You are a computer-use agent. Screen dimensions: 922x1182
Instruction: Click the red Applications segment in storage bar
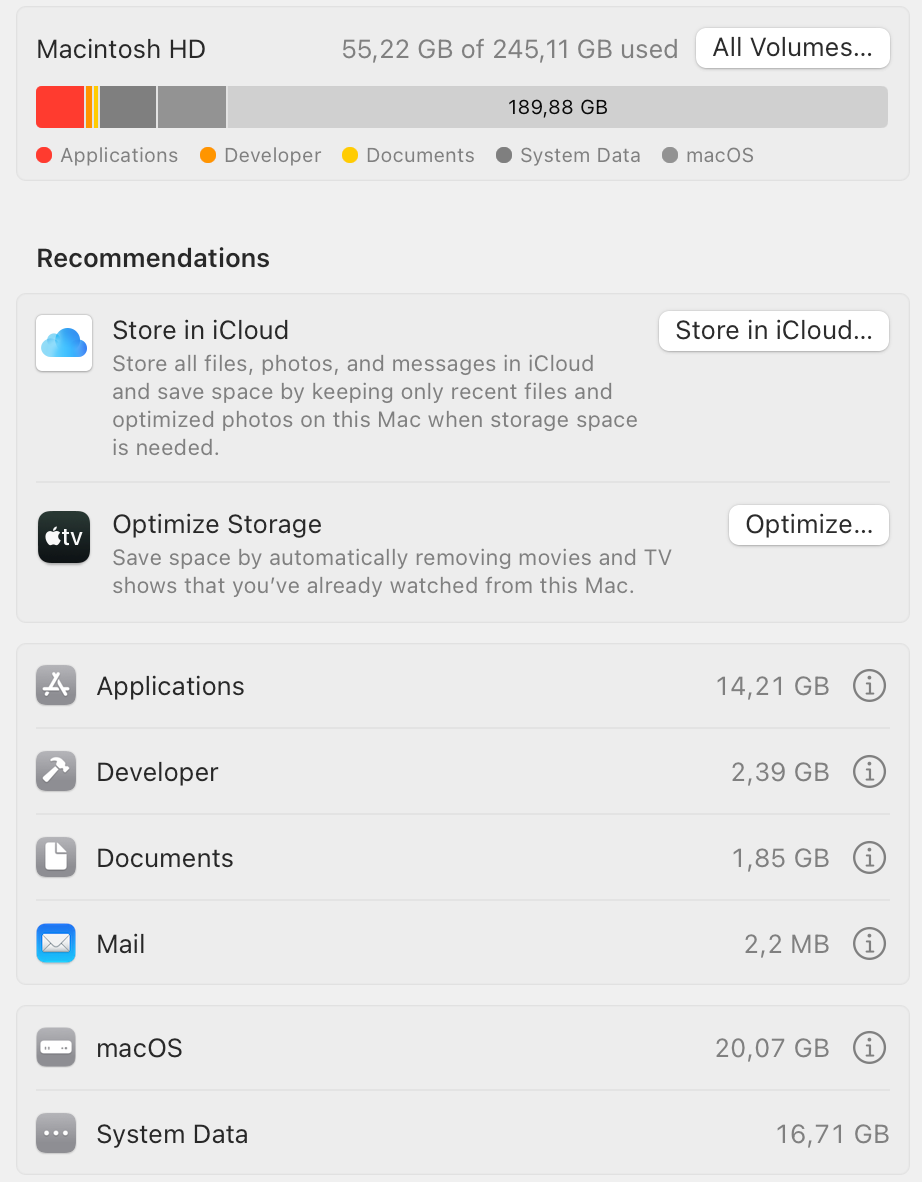point(60,107)
